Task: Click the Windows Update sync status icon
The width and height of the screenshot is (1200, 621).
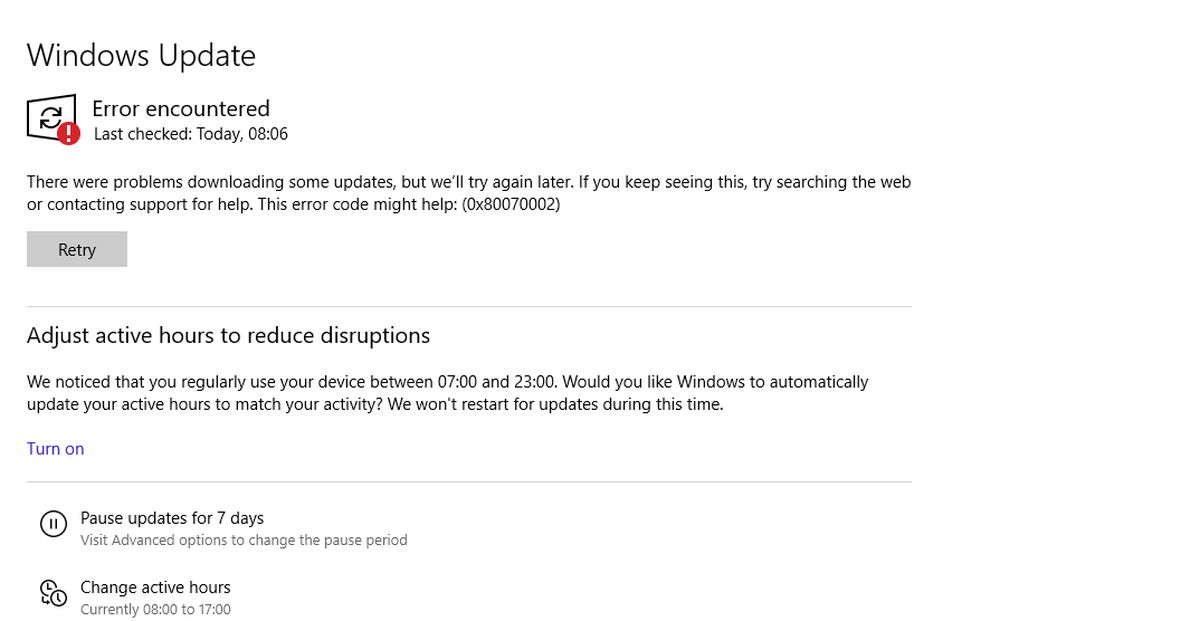Action: [x=49, y=118]
